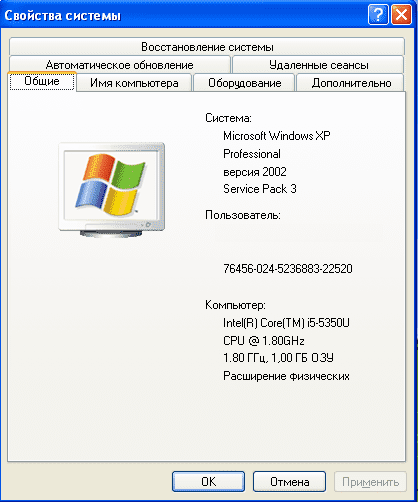The width and height of the screenshot is (418, 502).
Task: Click the Intel(R) Core(TM) i5-5350U line
Action: [286, 323]
